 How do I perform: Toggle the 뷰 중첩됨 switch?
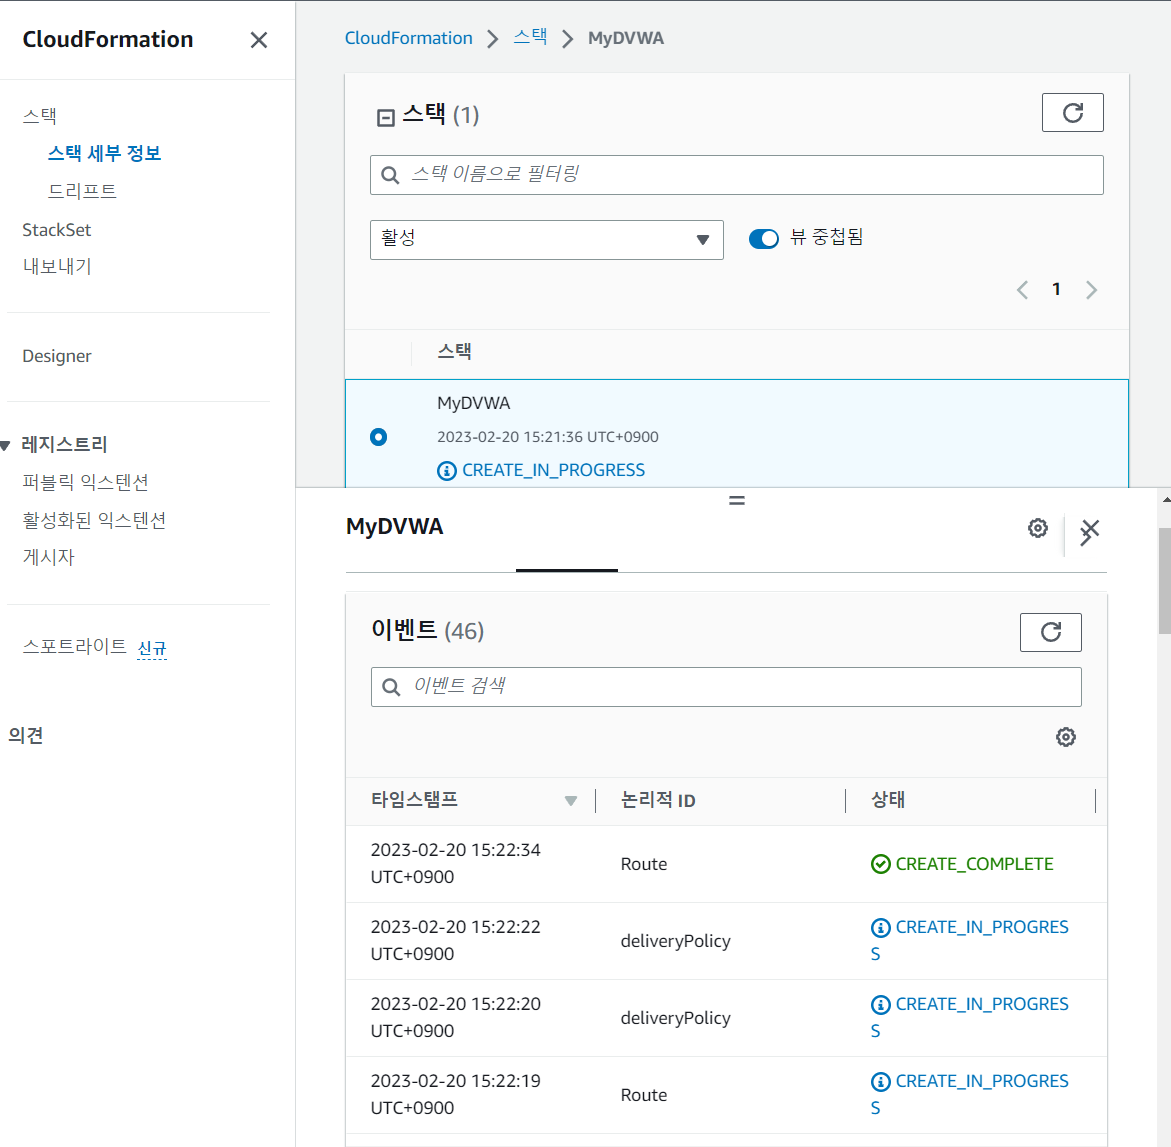(763, 238)
